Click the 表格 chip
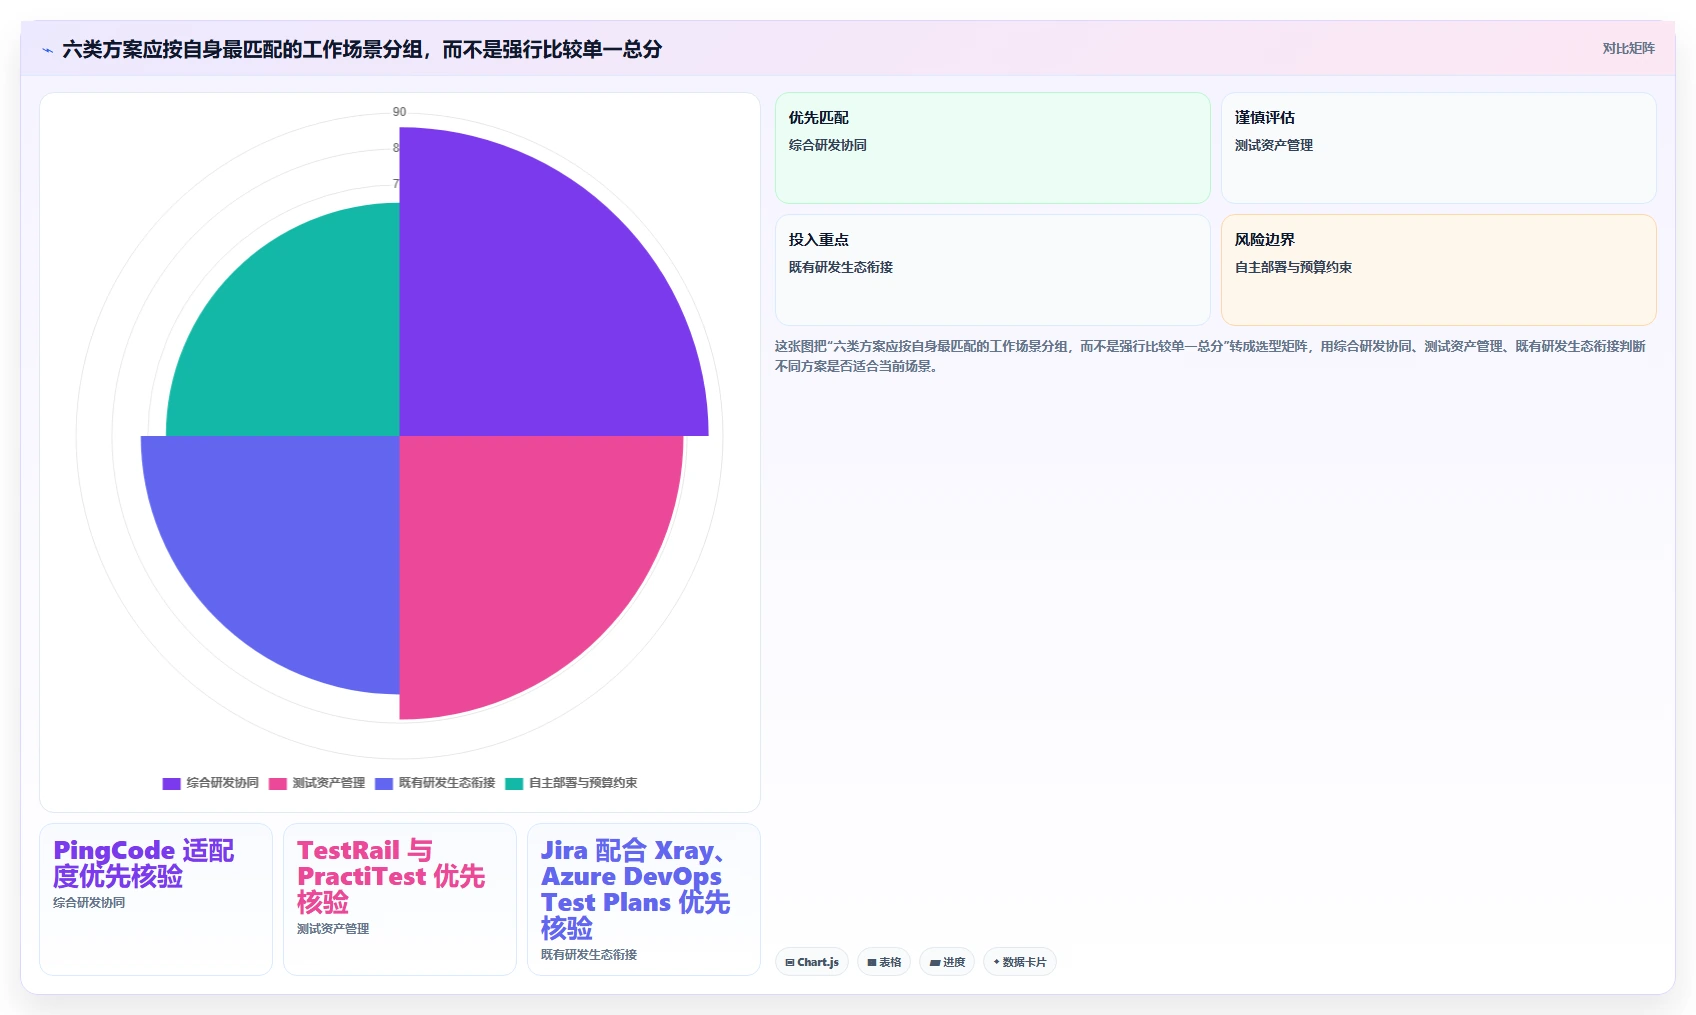This screenshot has width=1696, height=1015. tap(884, 962)
